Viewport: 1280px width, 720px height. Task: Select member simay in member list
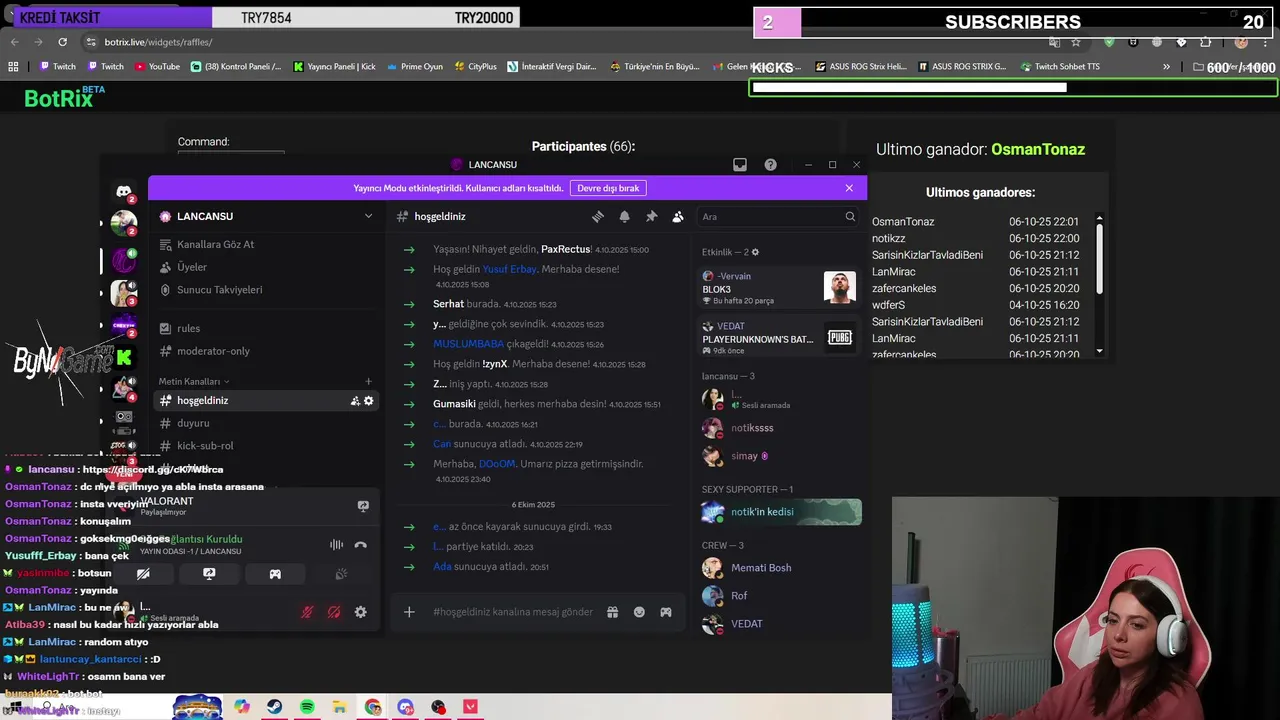pyautogui.click(x=779, y=456)
